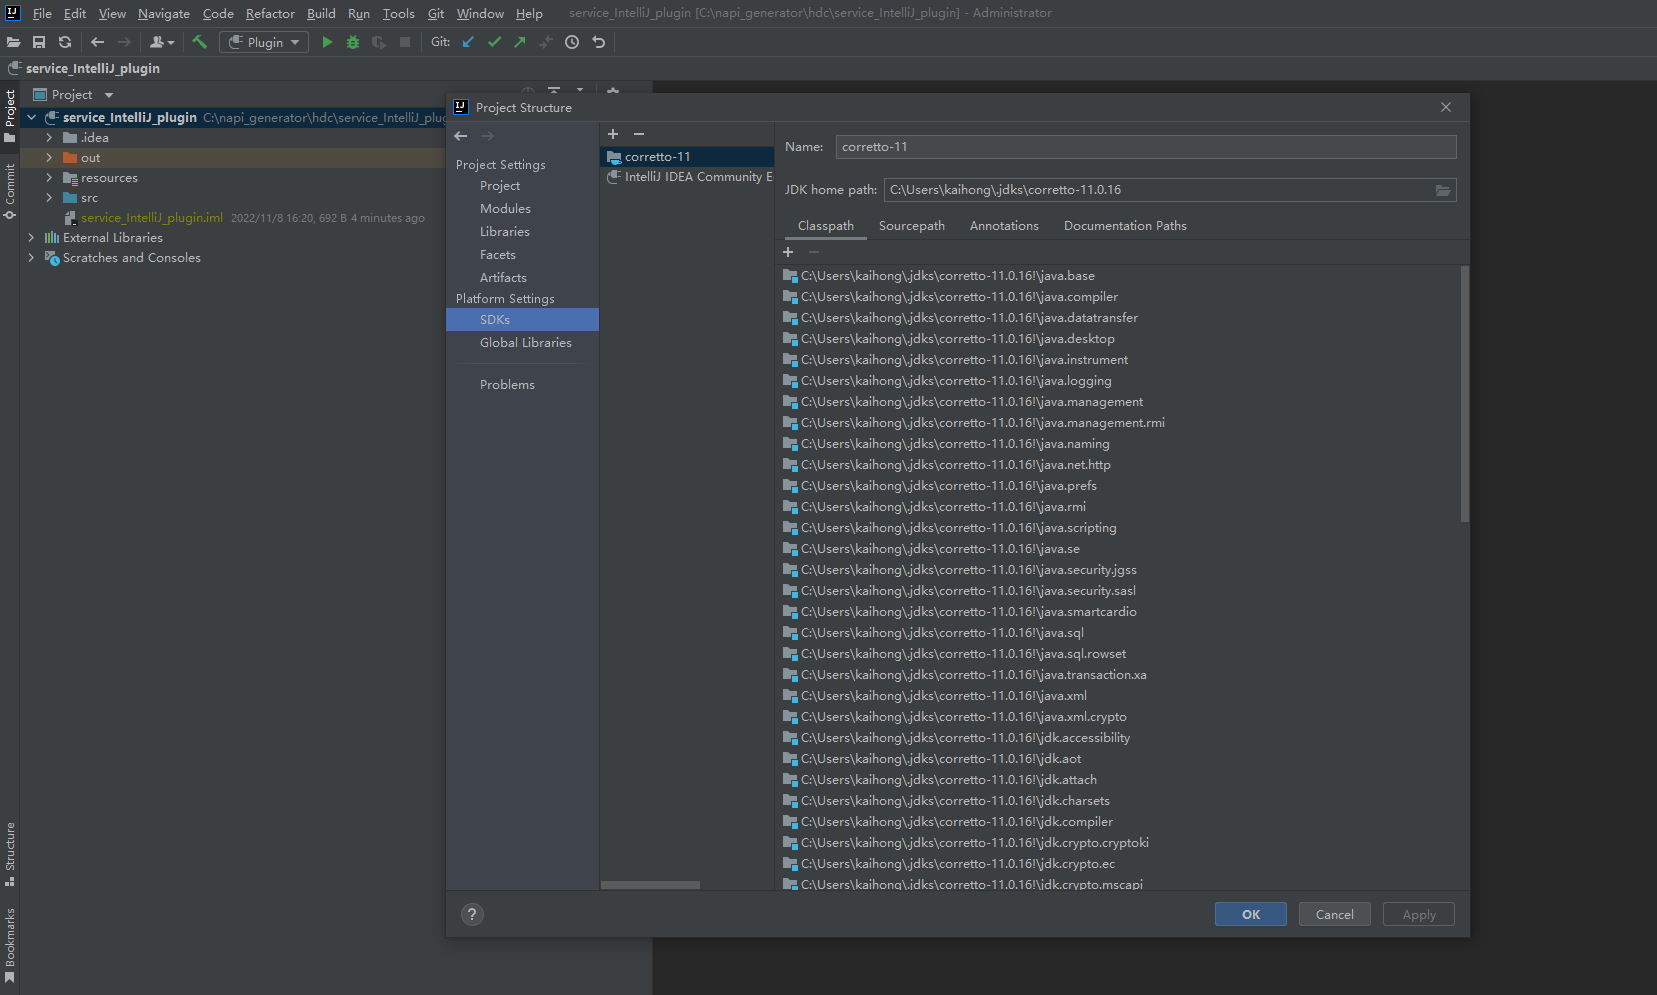
Task: Expand External Libraries node
Action: click(x=31, y=237)
